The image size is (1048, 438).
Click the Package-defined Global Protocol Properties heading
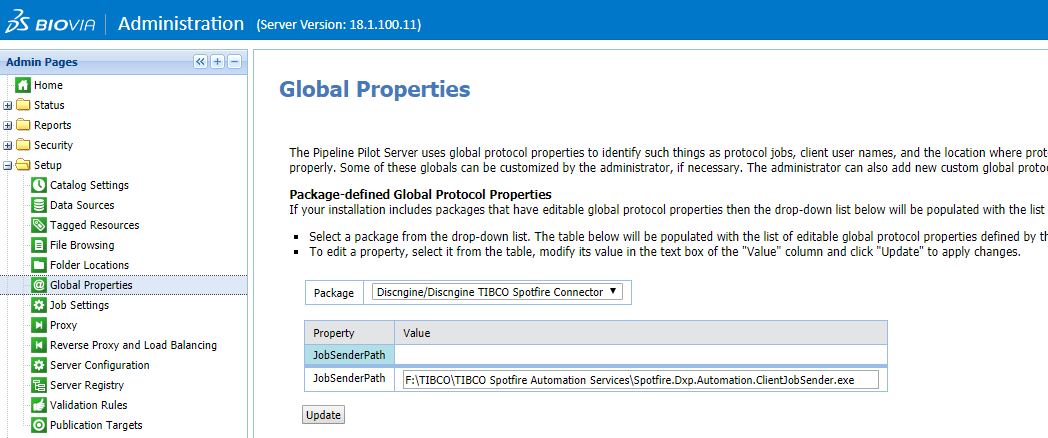pos(420,195)
